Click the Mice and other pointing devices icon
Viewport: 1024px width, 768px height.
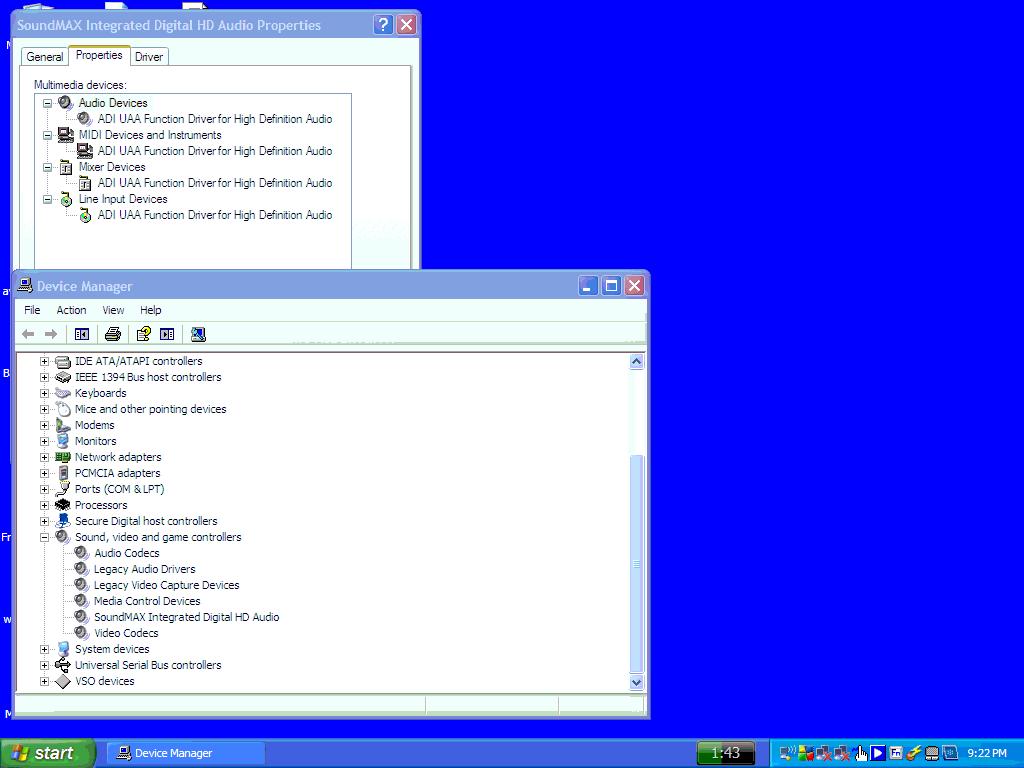coord(63,409)
